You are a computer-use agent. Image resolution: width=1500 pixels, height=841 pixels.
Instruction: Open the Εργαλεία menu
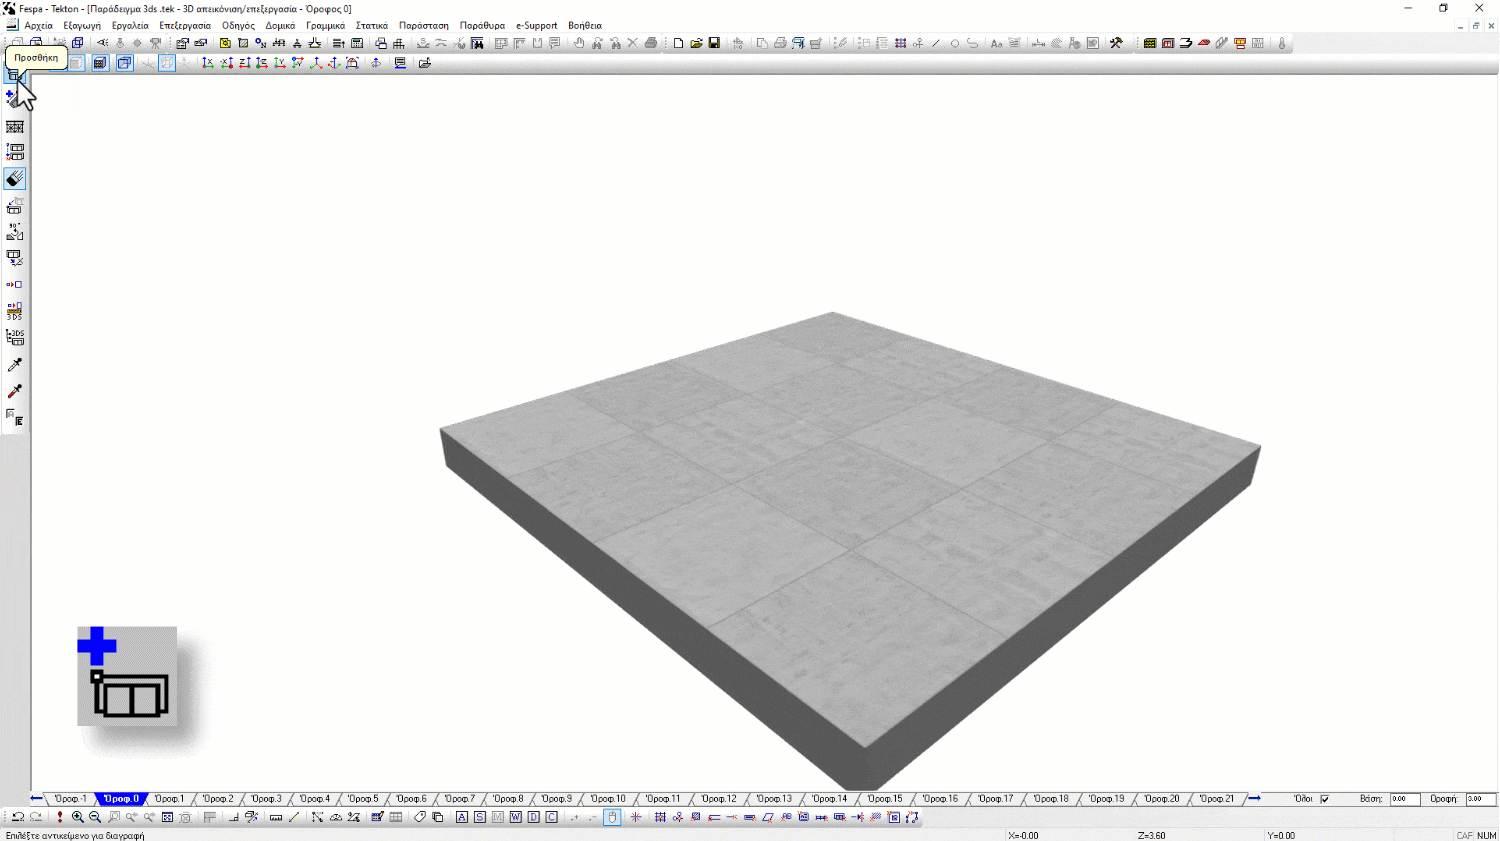(x=130, y=26)
